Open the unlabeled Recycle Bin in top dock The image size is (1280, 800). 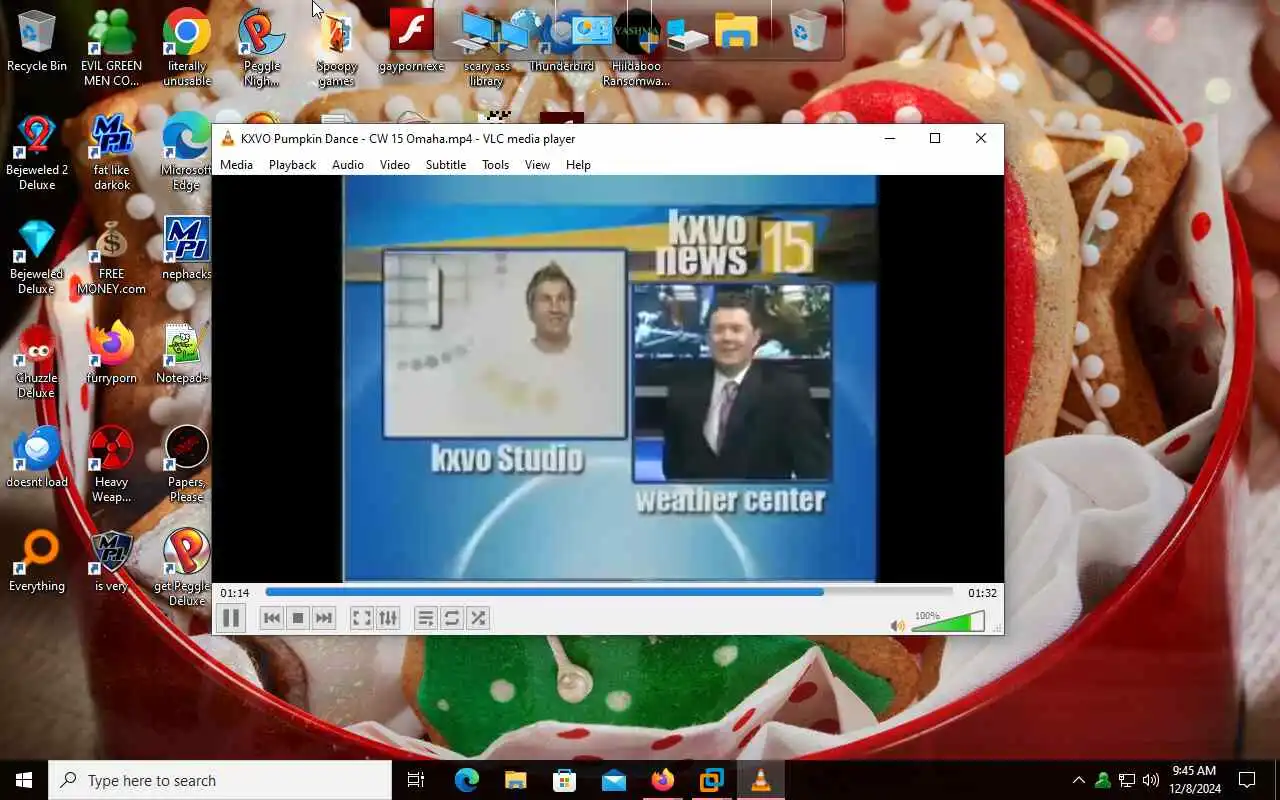click(807, 30)
